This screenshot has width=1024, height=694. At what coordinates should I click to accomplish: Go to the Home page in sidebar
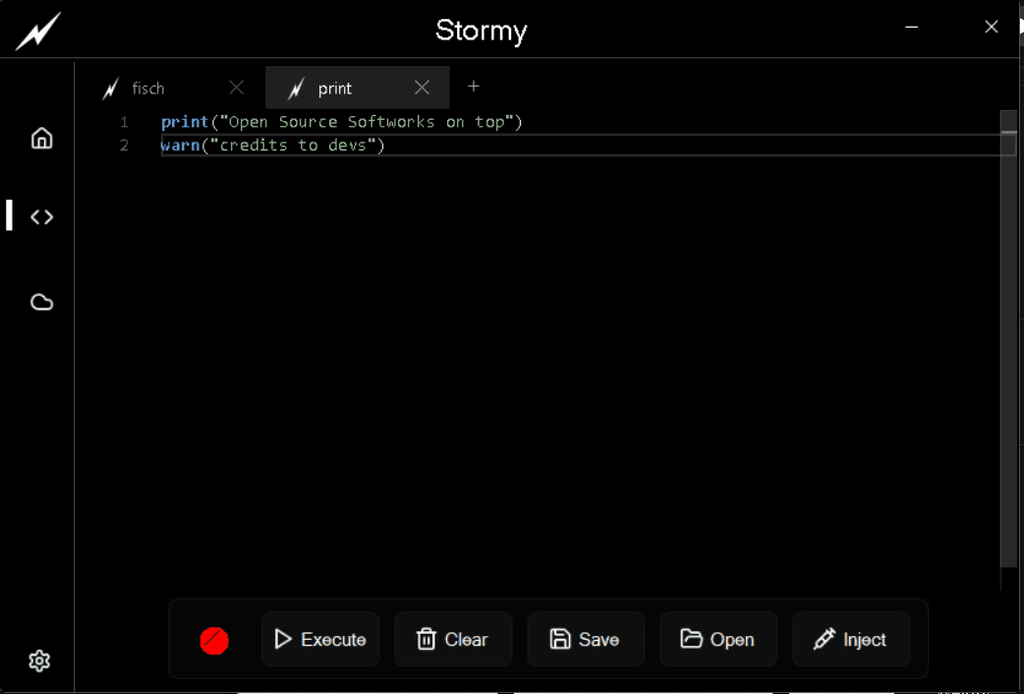(x=41, y=138)
